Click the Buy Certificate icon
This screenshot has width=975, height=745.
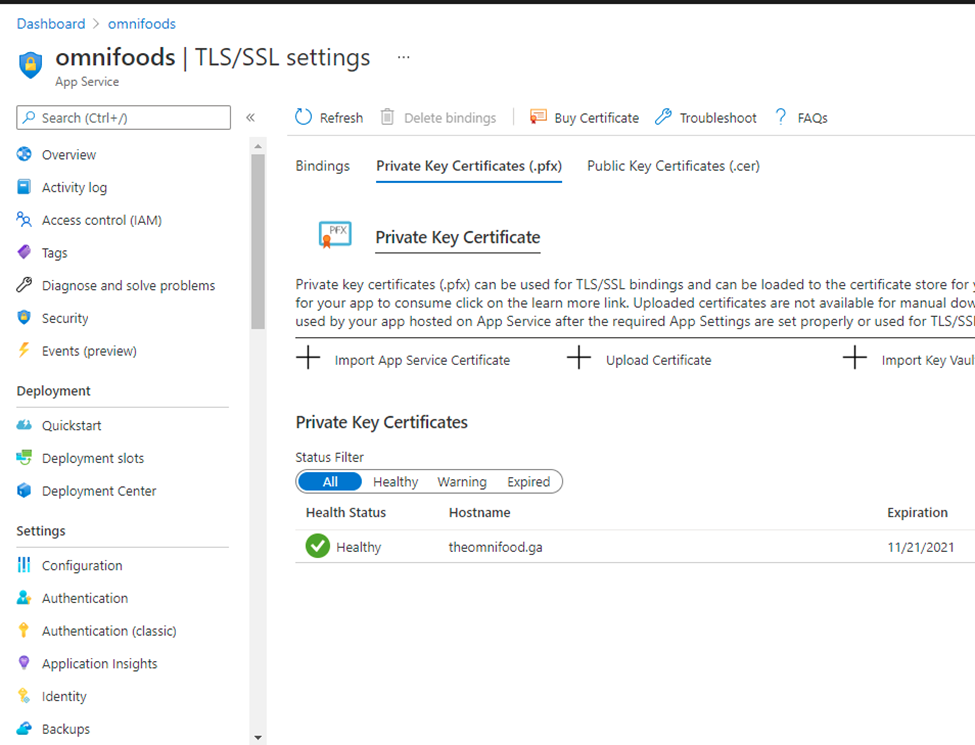point(538,117)
